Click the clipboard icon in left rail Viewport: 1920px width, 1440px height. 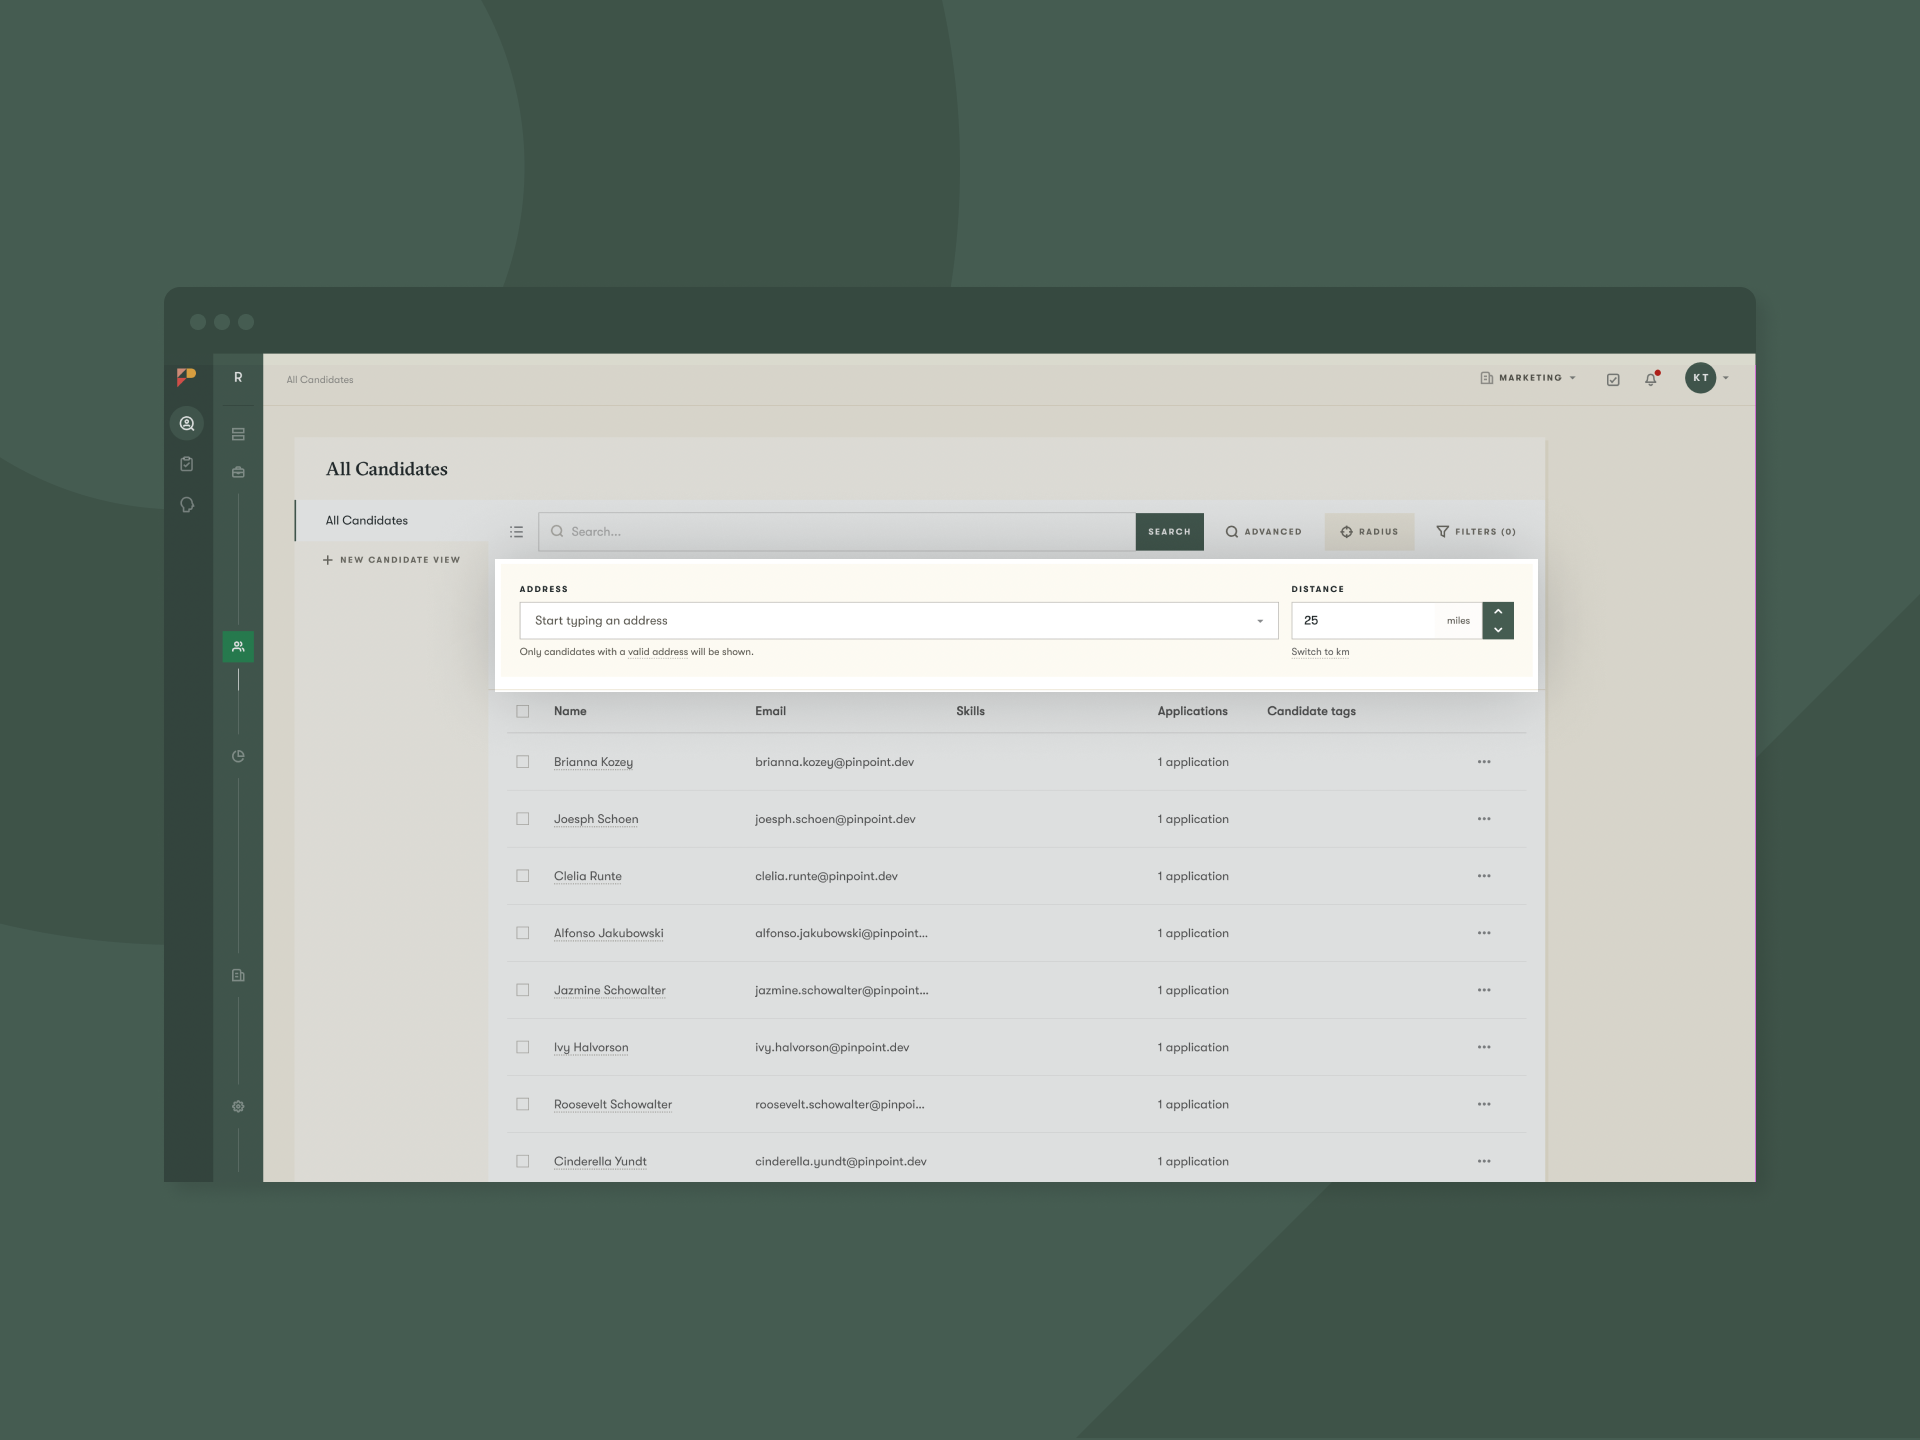click(187, 464)
